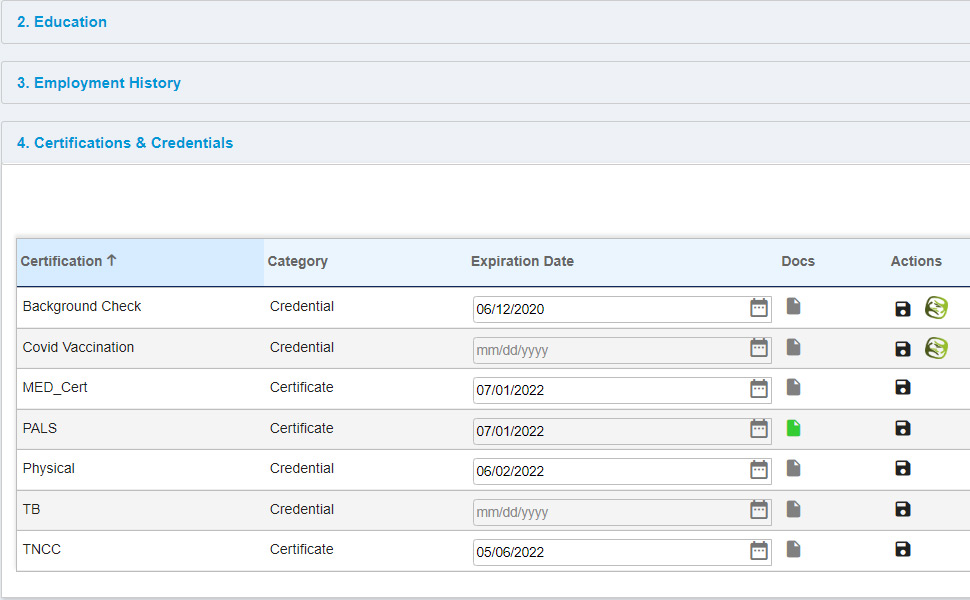
Task: Click Certificate category in PALS row
Action: (x=301, y=428)
